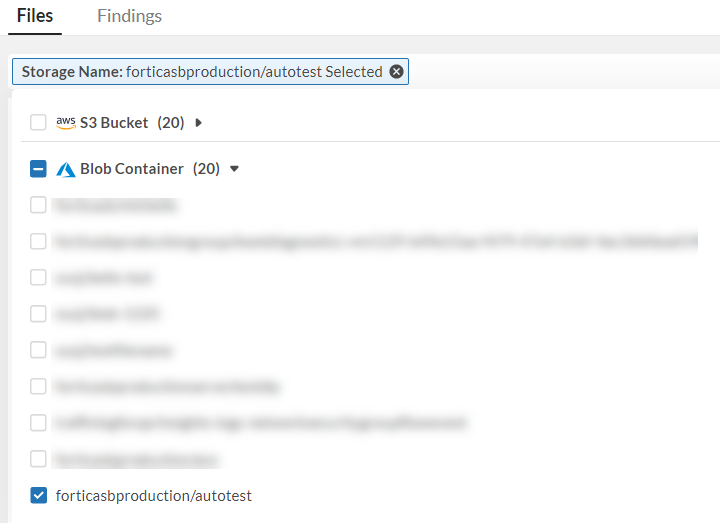Check the third blurred Blob Container item
This screenshot has width=720, height=523.
coord(38,277)
